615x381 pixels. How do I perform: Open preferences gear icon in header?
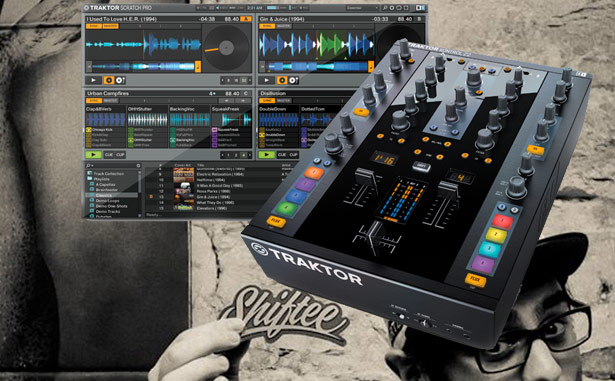pyautogui.click(x=392, y=8)
